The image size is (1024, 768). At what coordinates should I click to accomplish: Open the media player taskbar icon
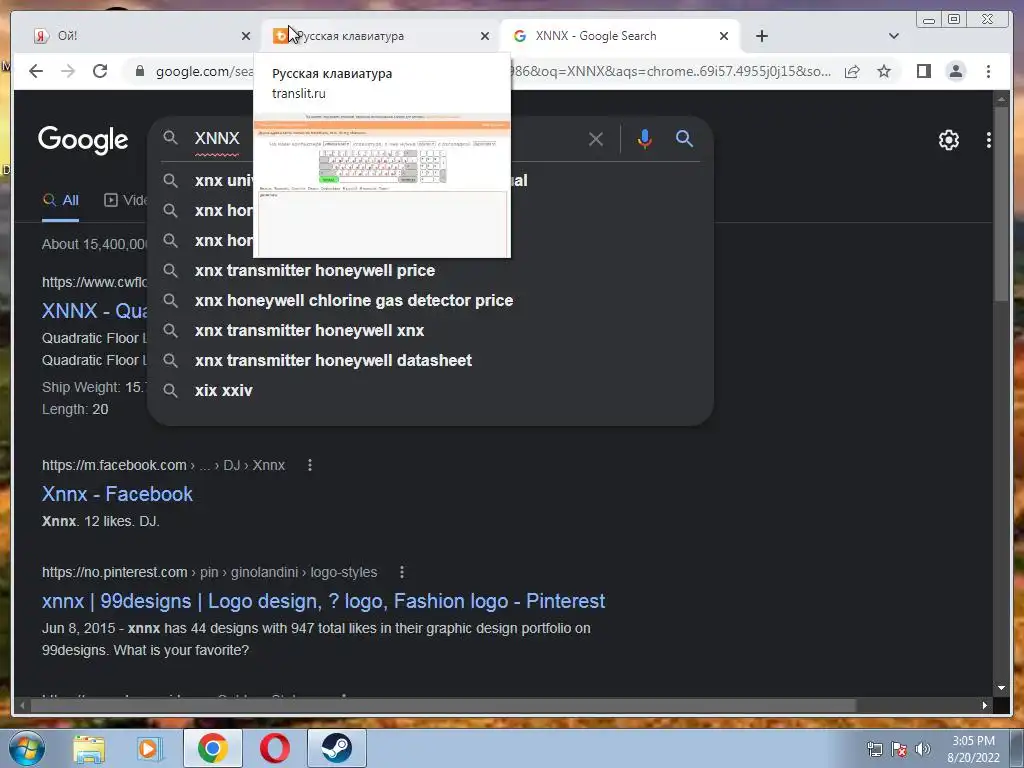tap(150, 749)
